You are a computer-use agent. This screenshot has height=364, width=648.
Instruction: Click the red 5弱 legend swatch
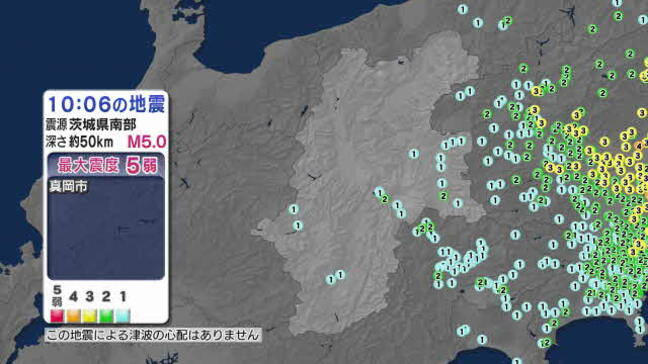tap(57, 316)
